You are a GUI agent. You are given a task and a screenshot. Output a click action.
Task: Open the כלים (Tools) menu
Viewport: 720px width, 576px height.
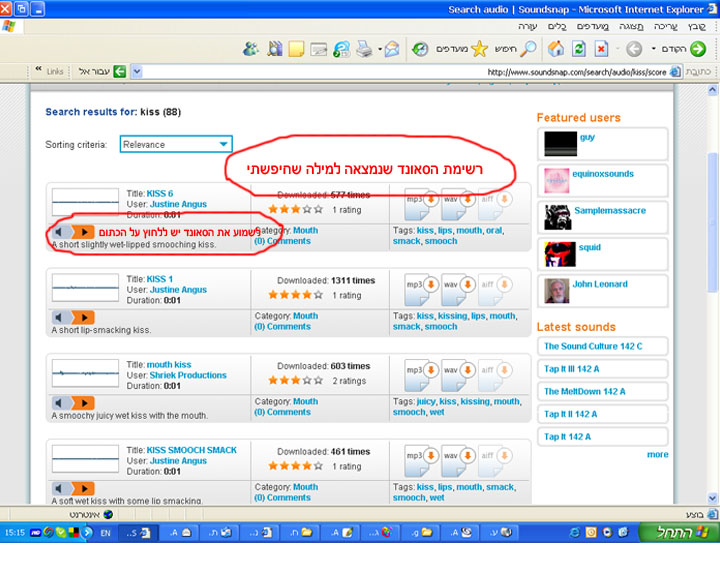pyautogui.click(x=557, y=26)
